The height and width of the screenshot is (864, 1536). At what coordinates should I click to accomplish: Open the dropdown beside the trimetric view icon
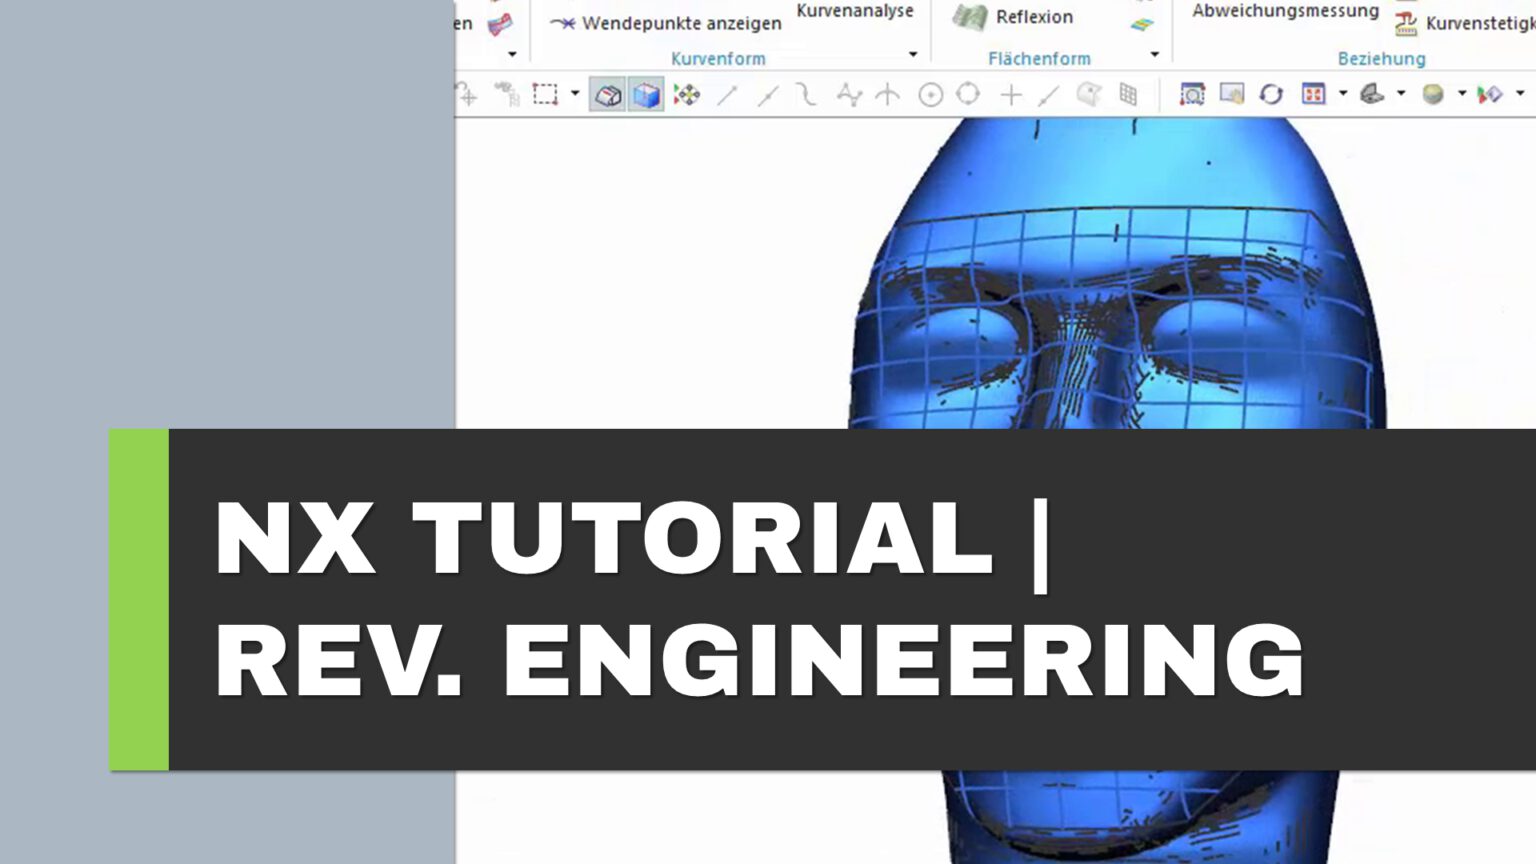coord(1401,94)
